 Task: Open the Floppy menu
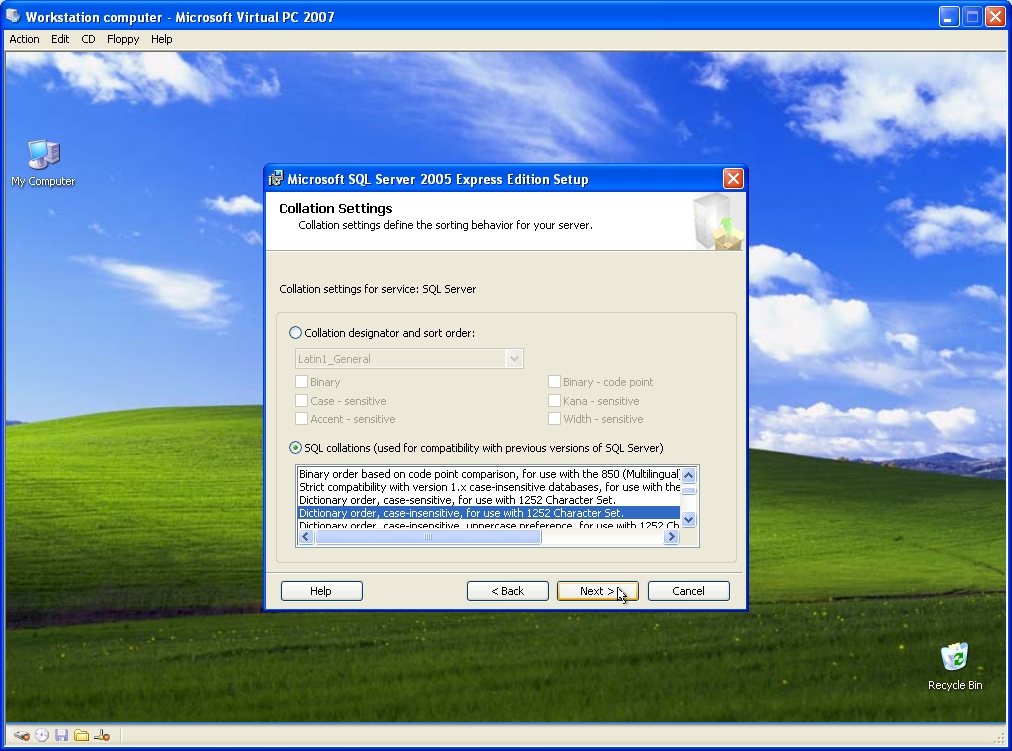123,39
